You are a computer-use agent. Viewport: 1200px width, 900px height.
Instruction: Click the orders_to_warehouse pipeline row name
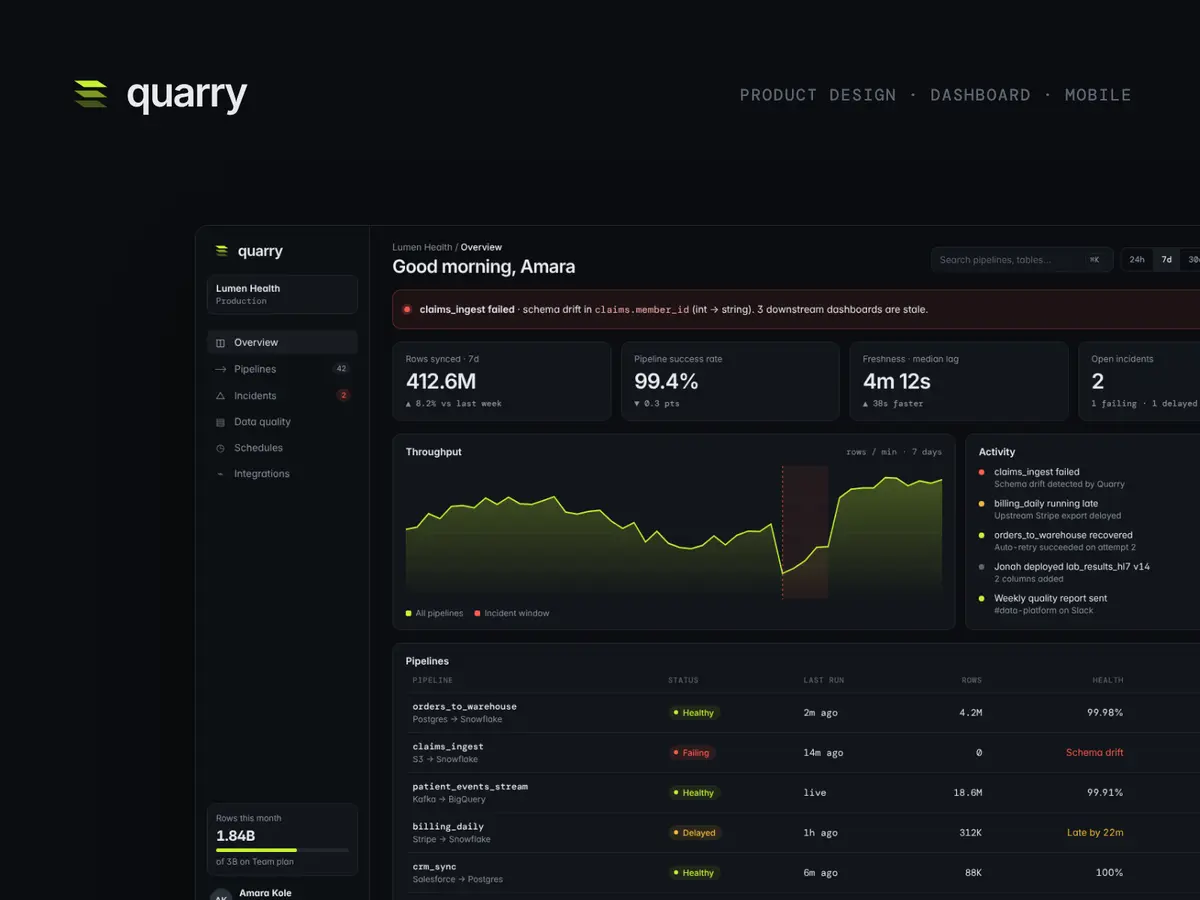[464, 707]
